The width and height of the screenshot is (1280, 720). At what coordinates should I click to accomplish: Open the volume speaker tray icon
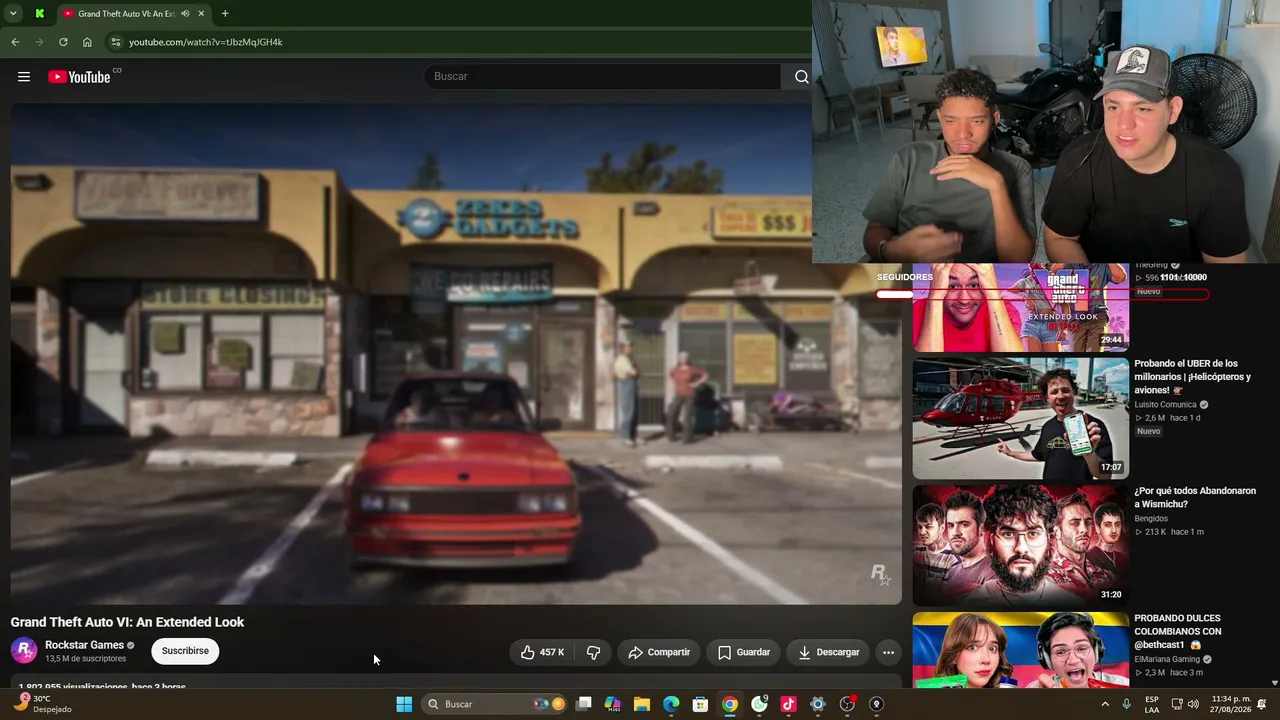tap(1193, 704)
